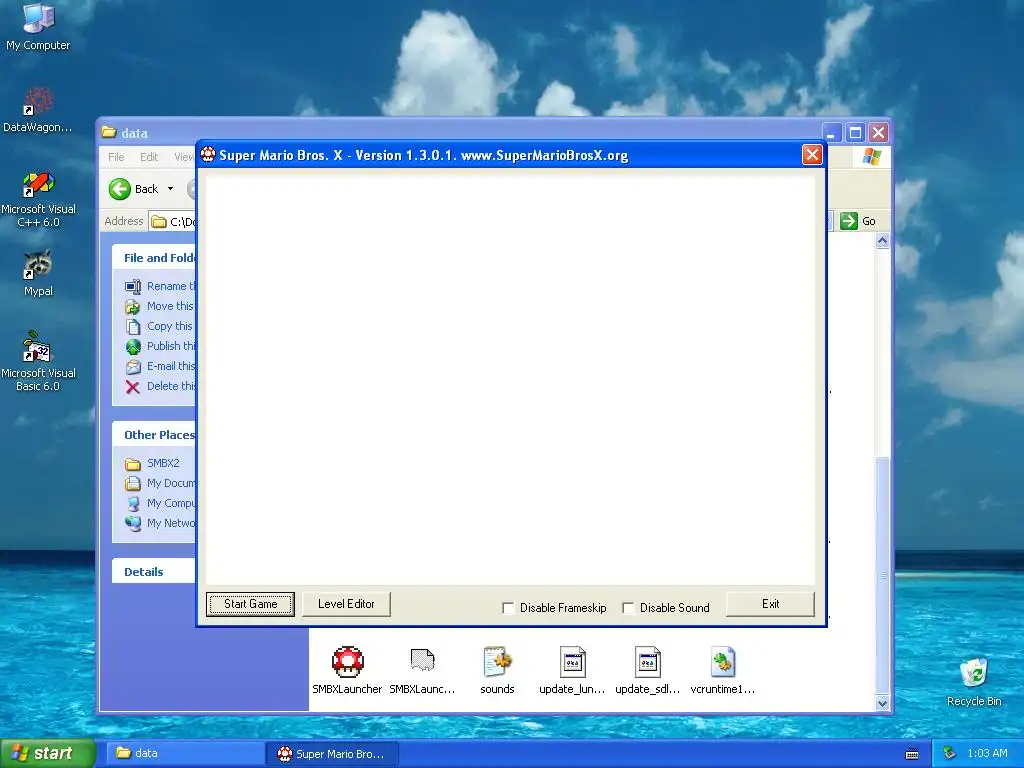Select the DataWagon desktop shortcut
This screenshot has width=1024, height=768.
(38, 110)
